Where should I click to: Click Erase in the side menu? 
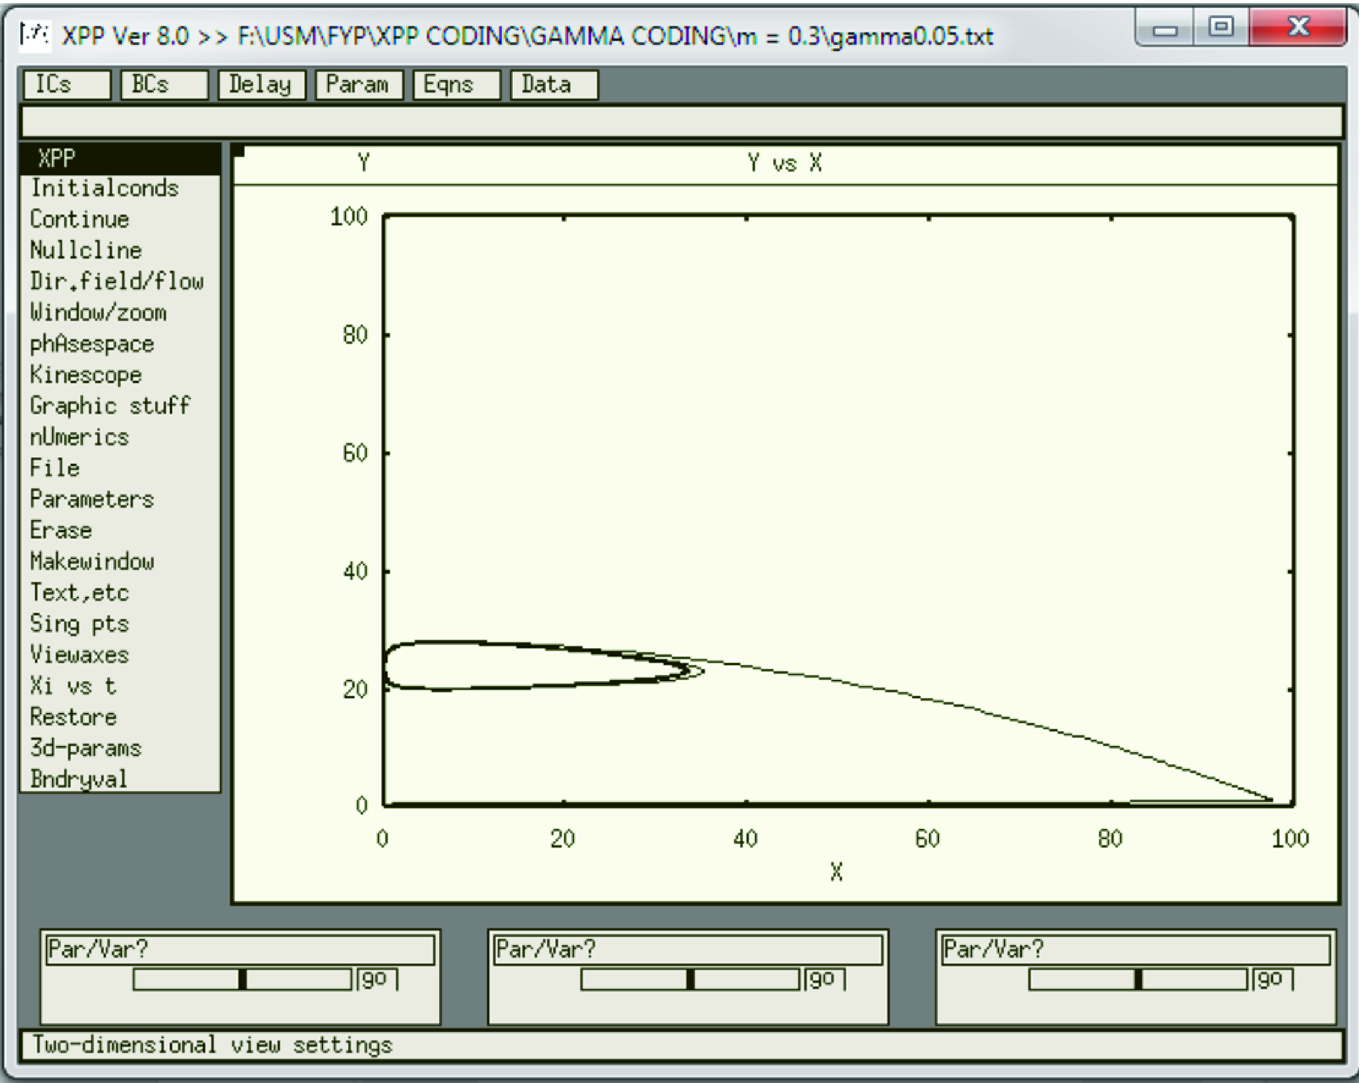61,530
